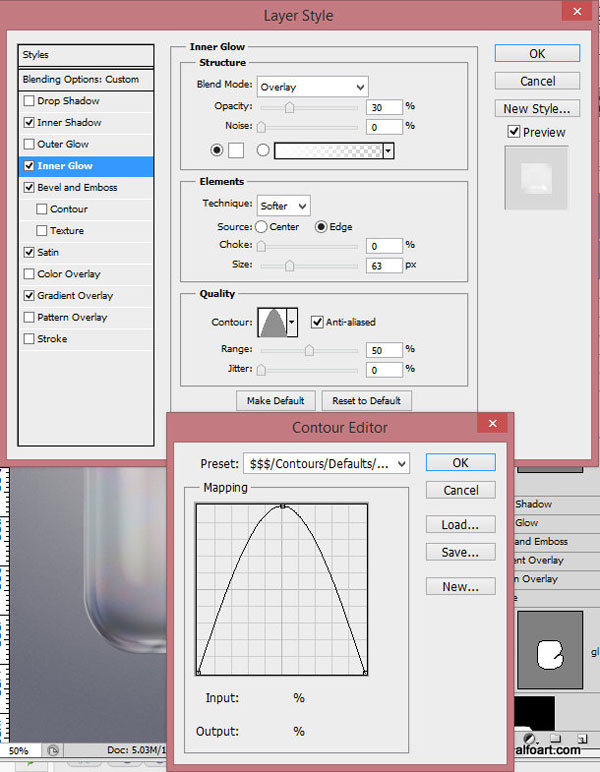The width and height of the screenshot is (600, 772).
Task: Open the Technique Softer dropdown
Action: [284, 206]
